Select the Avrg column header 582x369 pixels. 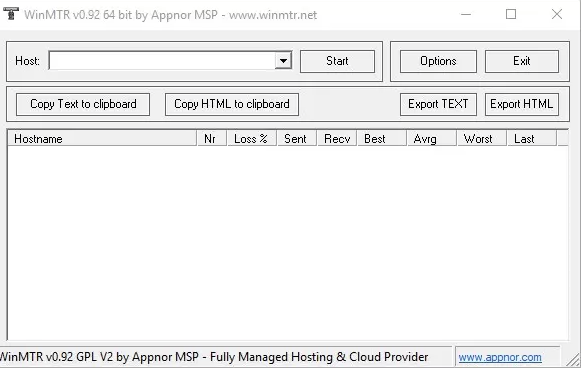(x=432, y=139)
